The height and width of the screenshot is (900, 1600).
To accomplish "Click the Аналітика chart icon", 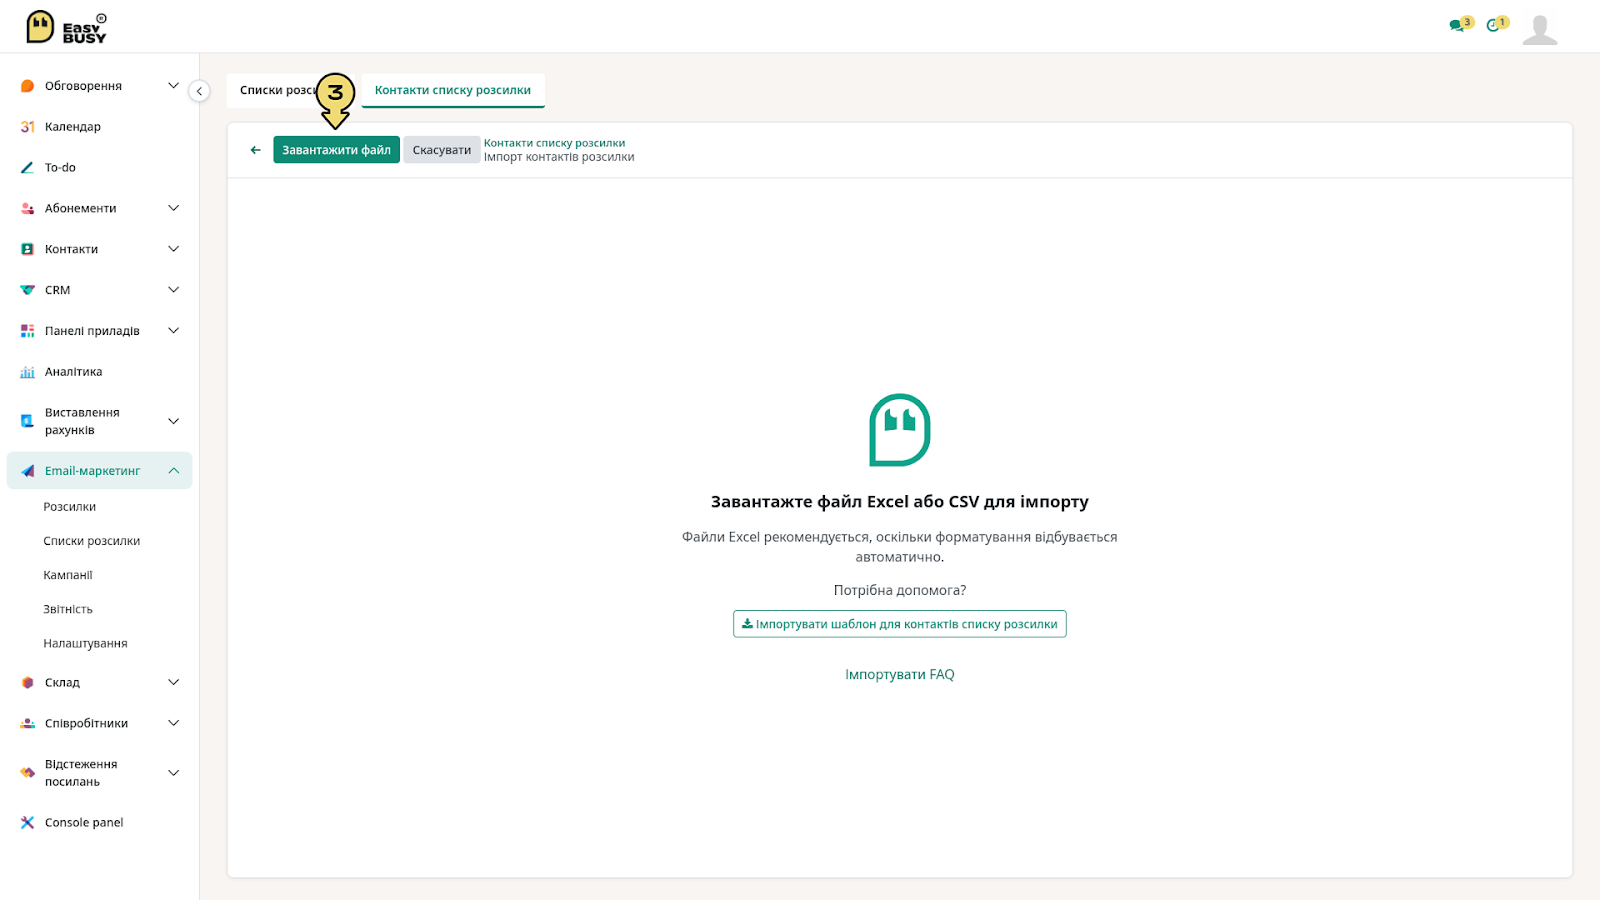I will pos(27,372).
